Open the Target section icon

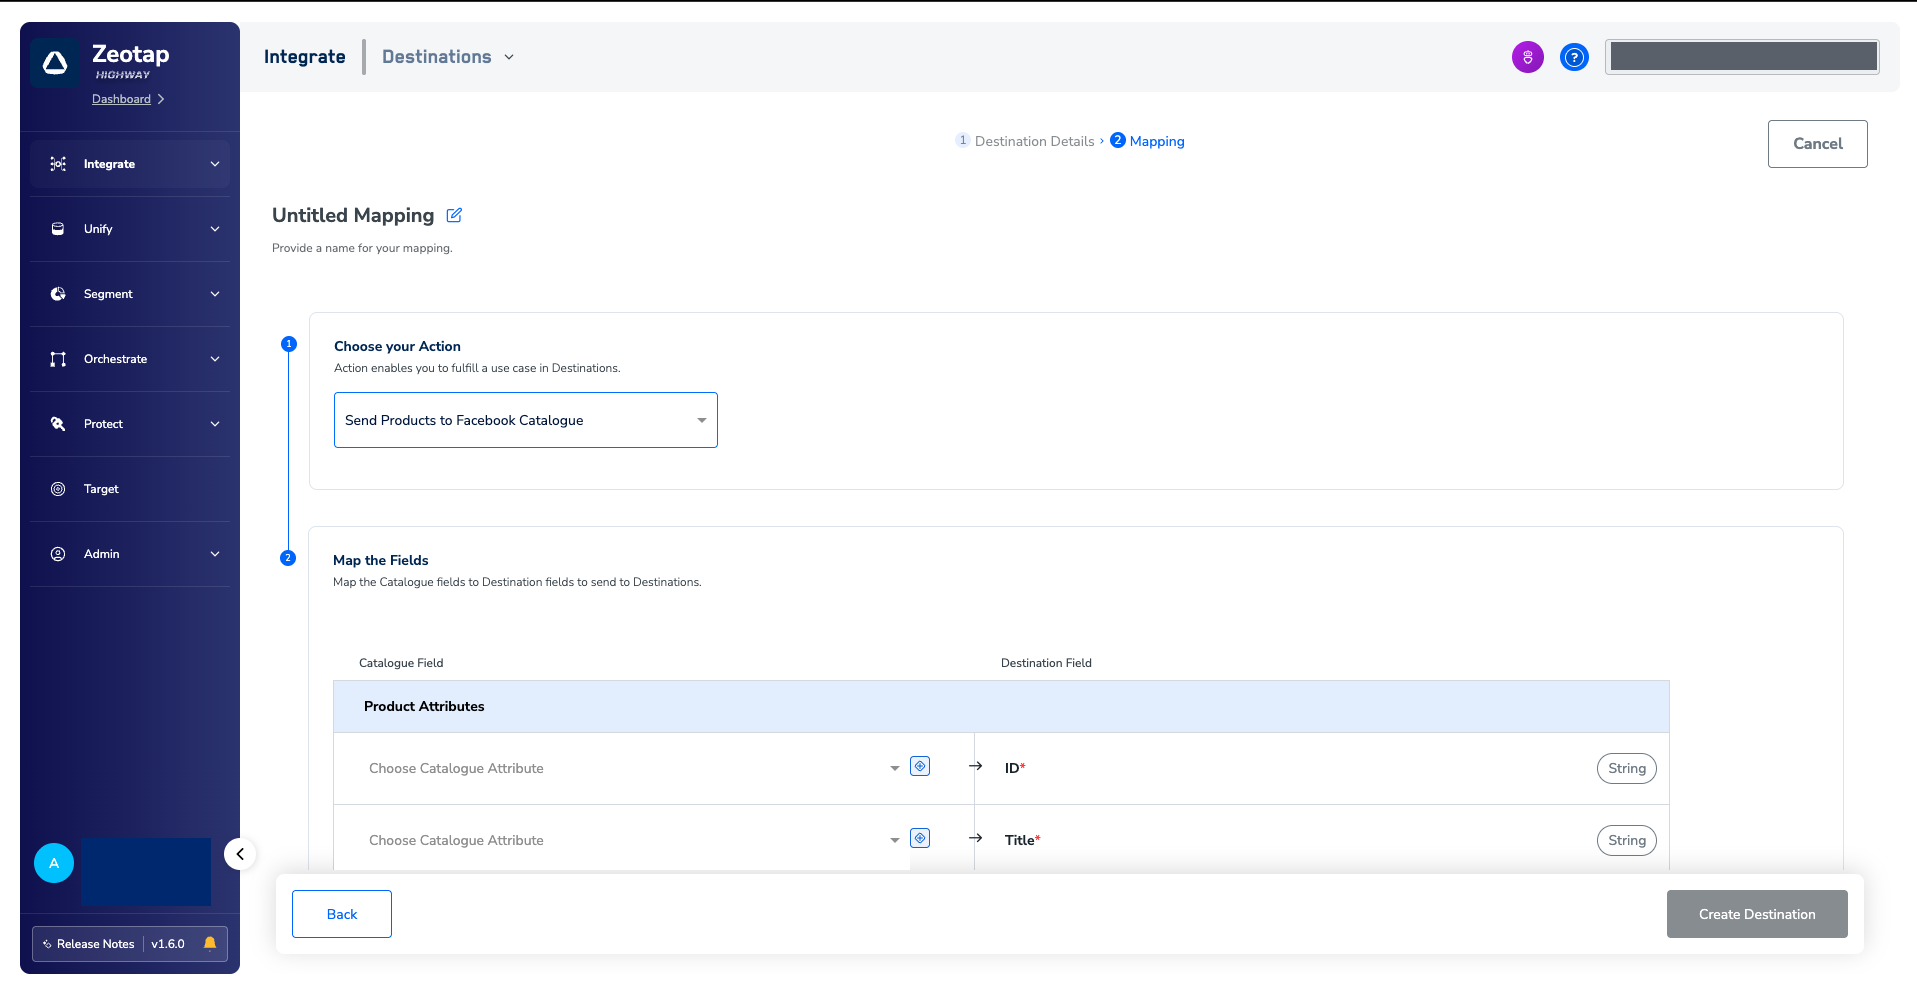tap(58, 489)
